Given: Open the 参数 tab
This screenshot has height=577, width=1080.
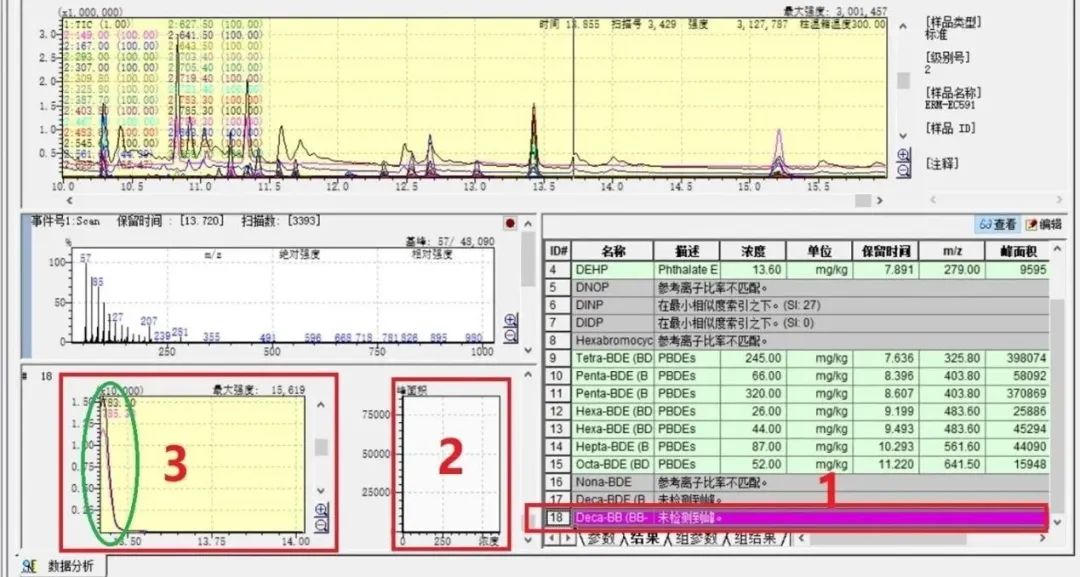Looking at the screenshot, I should pyautogui.click(x=600, y=539).
